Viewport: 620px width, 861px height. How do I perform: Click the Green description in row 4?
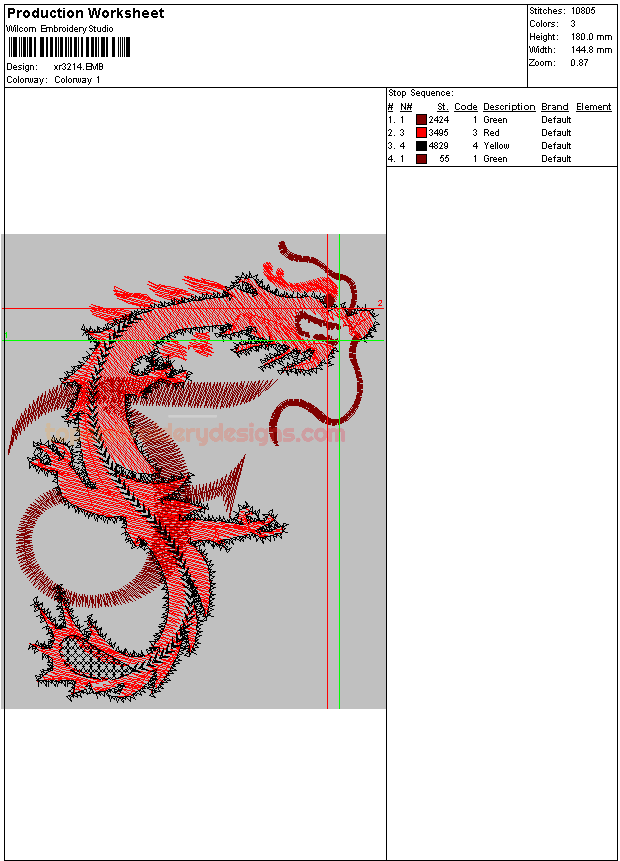click(495, 159)
